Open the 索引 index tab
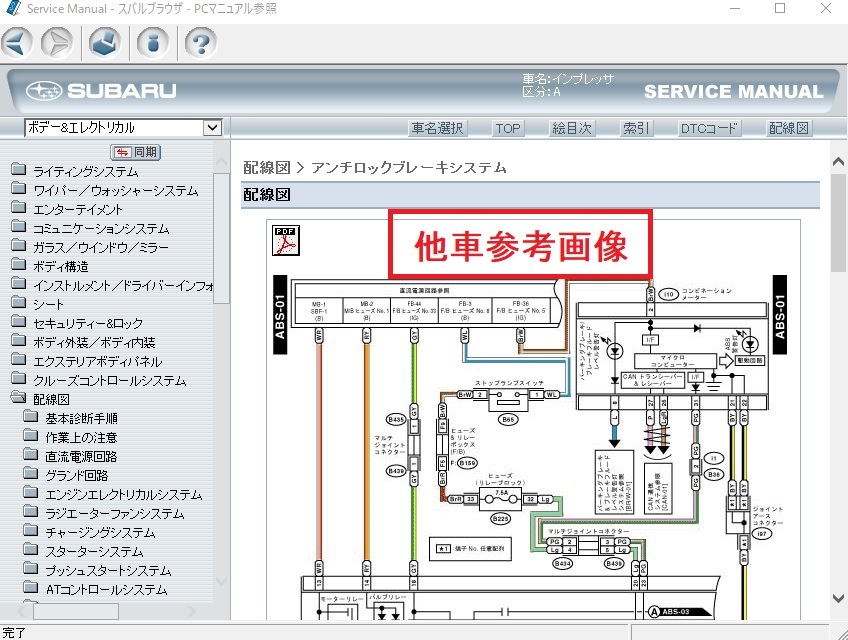This screenshot has height=640, width=848. tap(635, 128)
